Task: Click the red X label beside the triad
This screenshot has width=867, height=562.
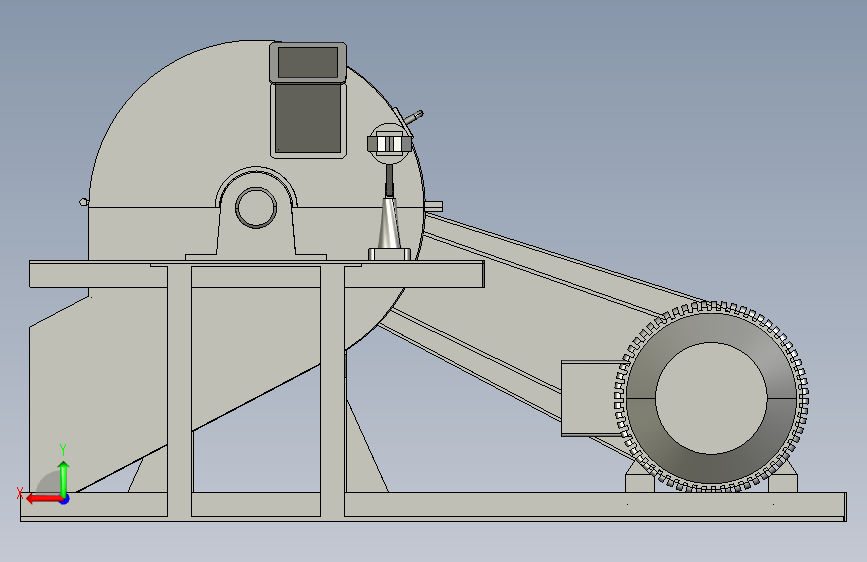Action: pyautogui.click(x=20, y=493)
